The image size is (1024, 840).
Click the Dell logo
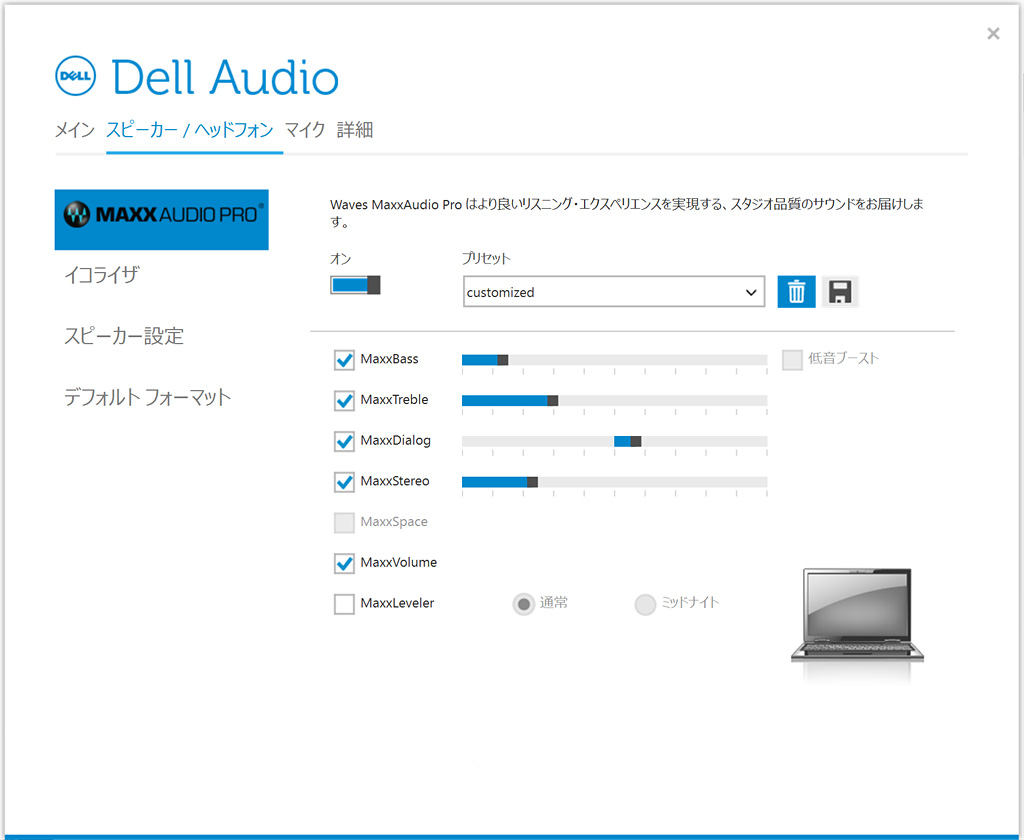coord(75,76)
